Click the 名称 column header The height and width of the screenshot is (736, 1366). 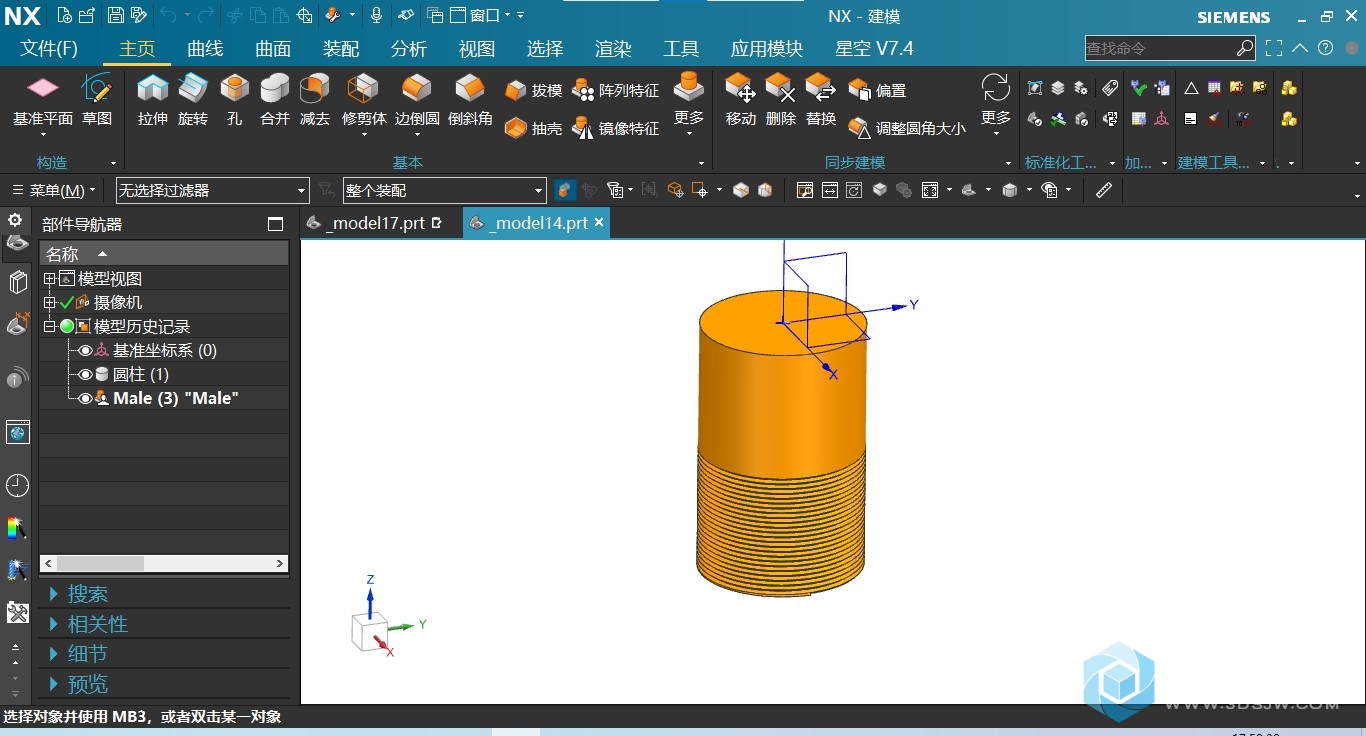(164, 254)
